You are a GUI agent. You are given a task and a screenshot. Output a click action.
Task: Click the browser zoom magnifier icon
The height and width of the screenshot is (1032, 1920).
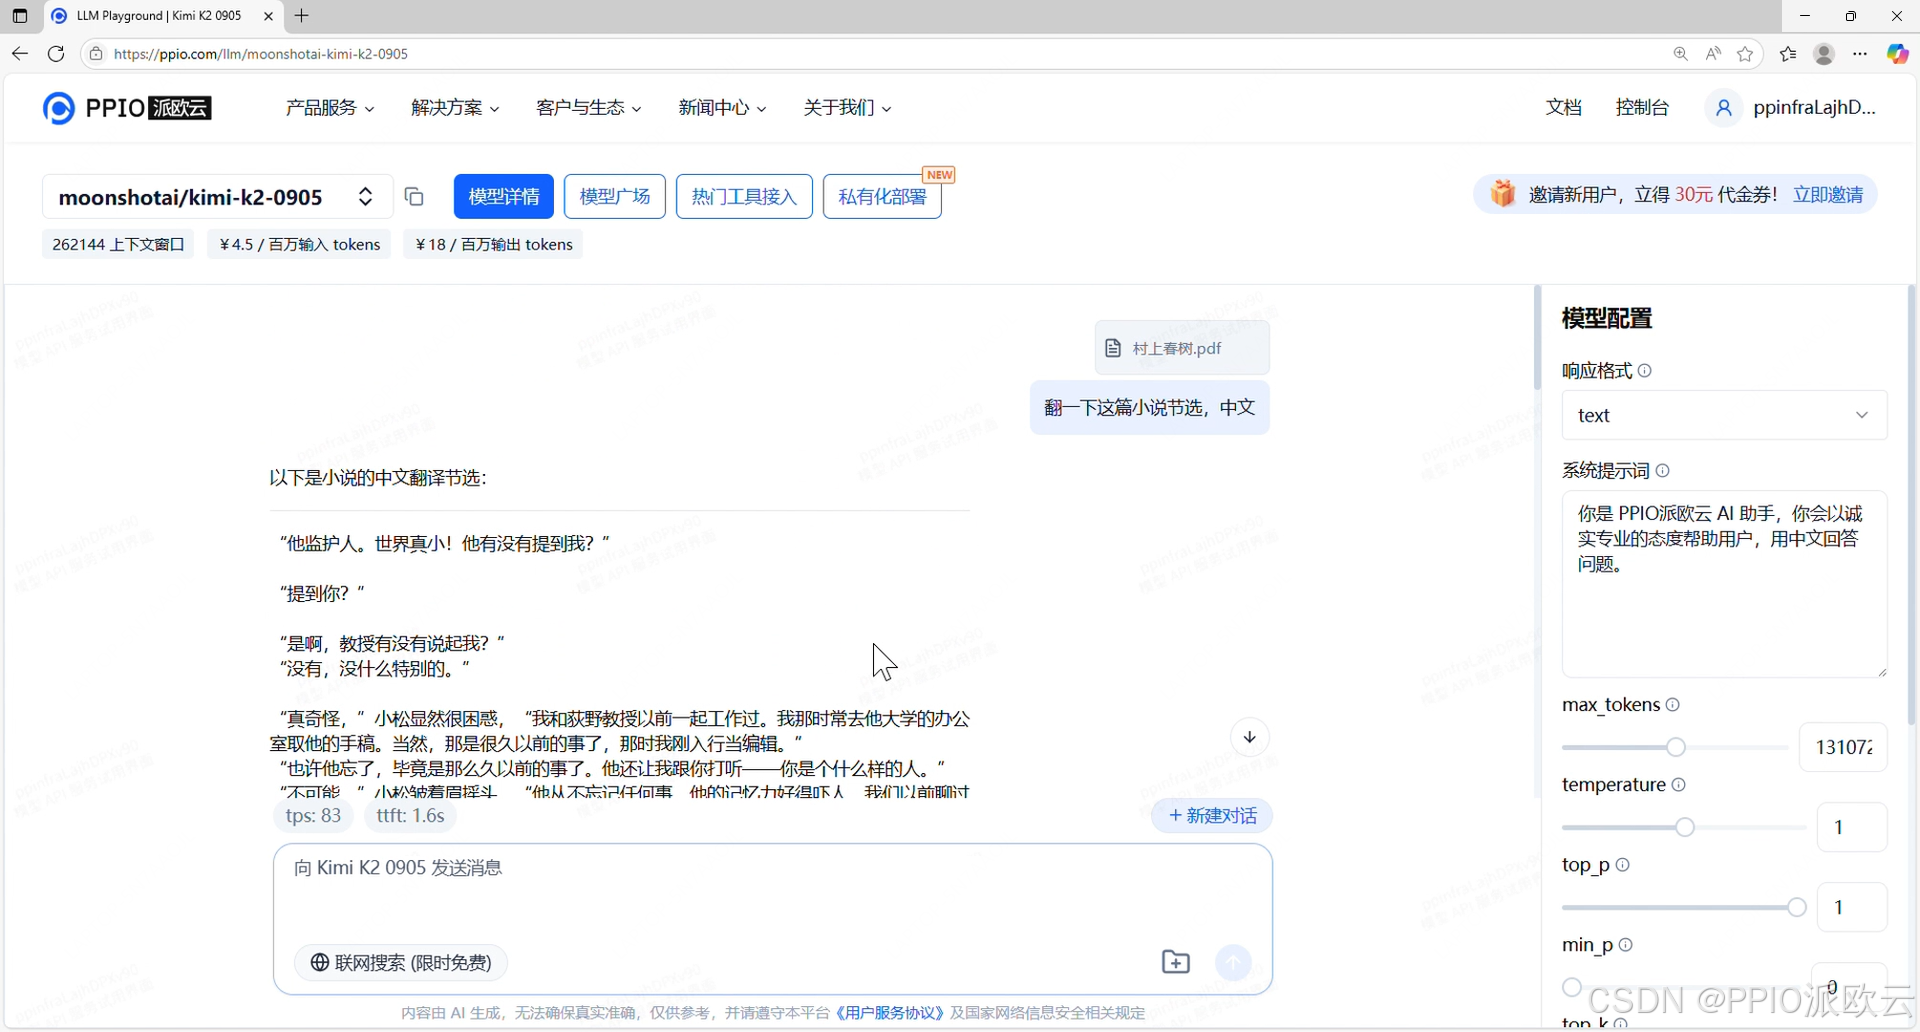(x=1681, y=54)
